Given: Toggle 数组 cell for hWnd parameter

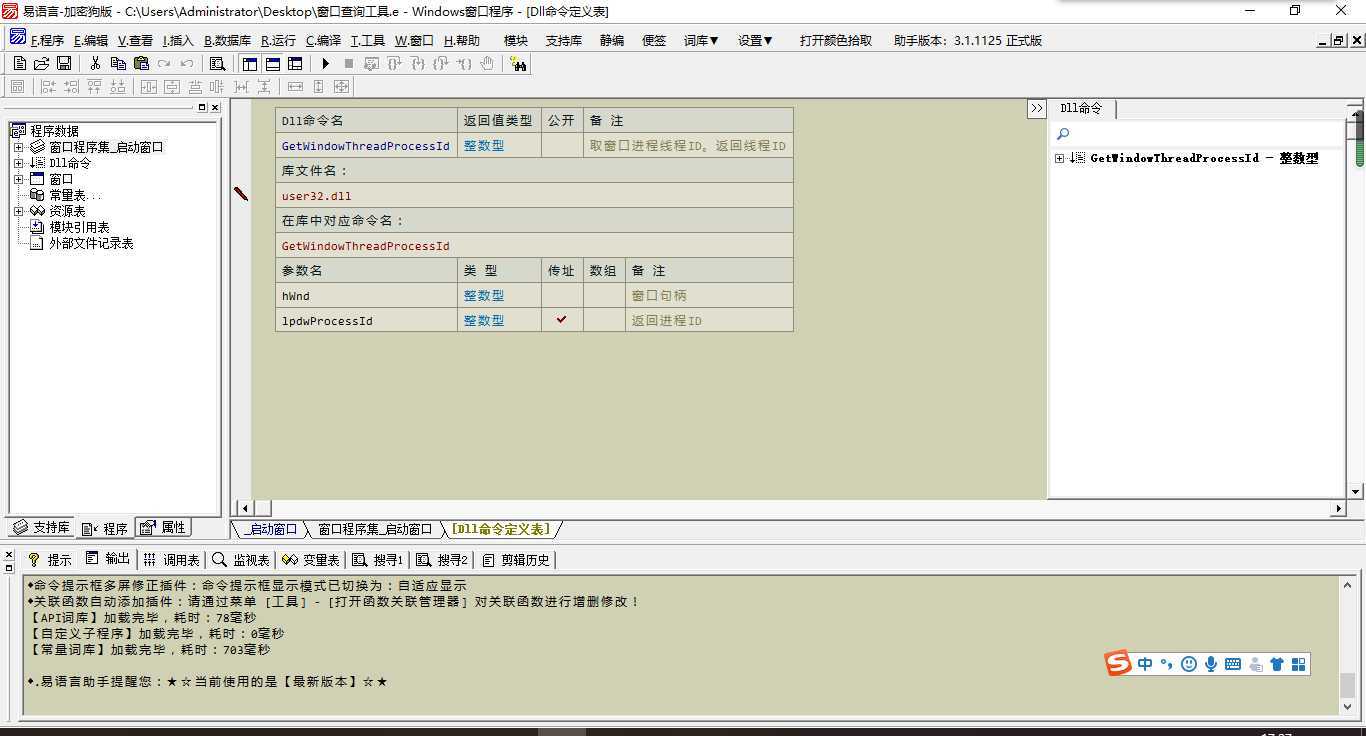Looking at the screenshot, I should pos(604,295).
